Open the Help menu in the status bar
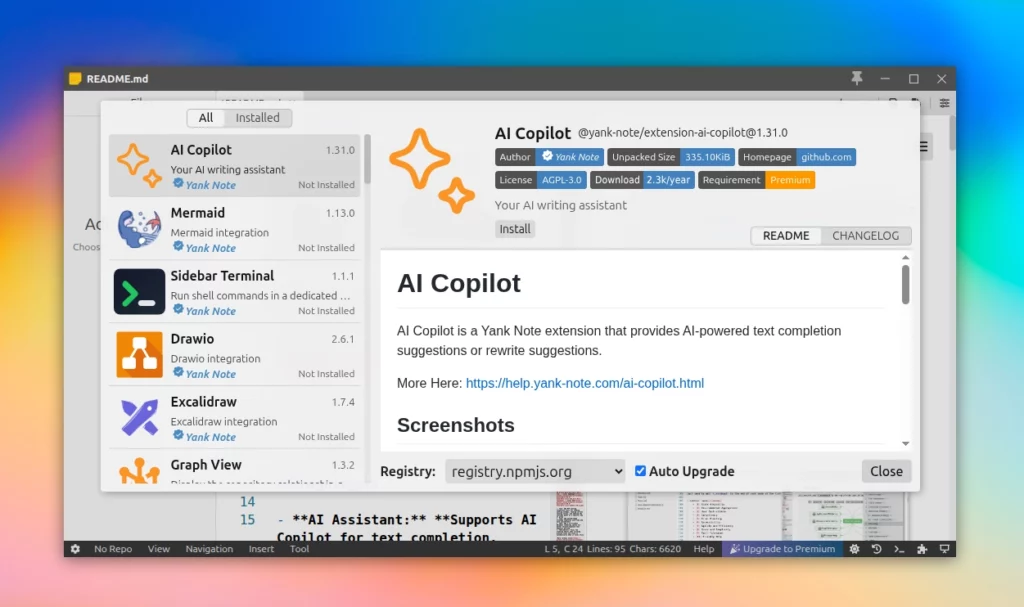Viewport: 1024px width, 607px height. point(703,549)
